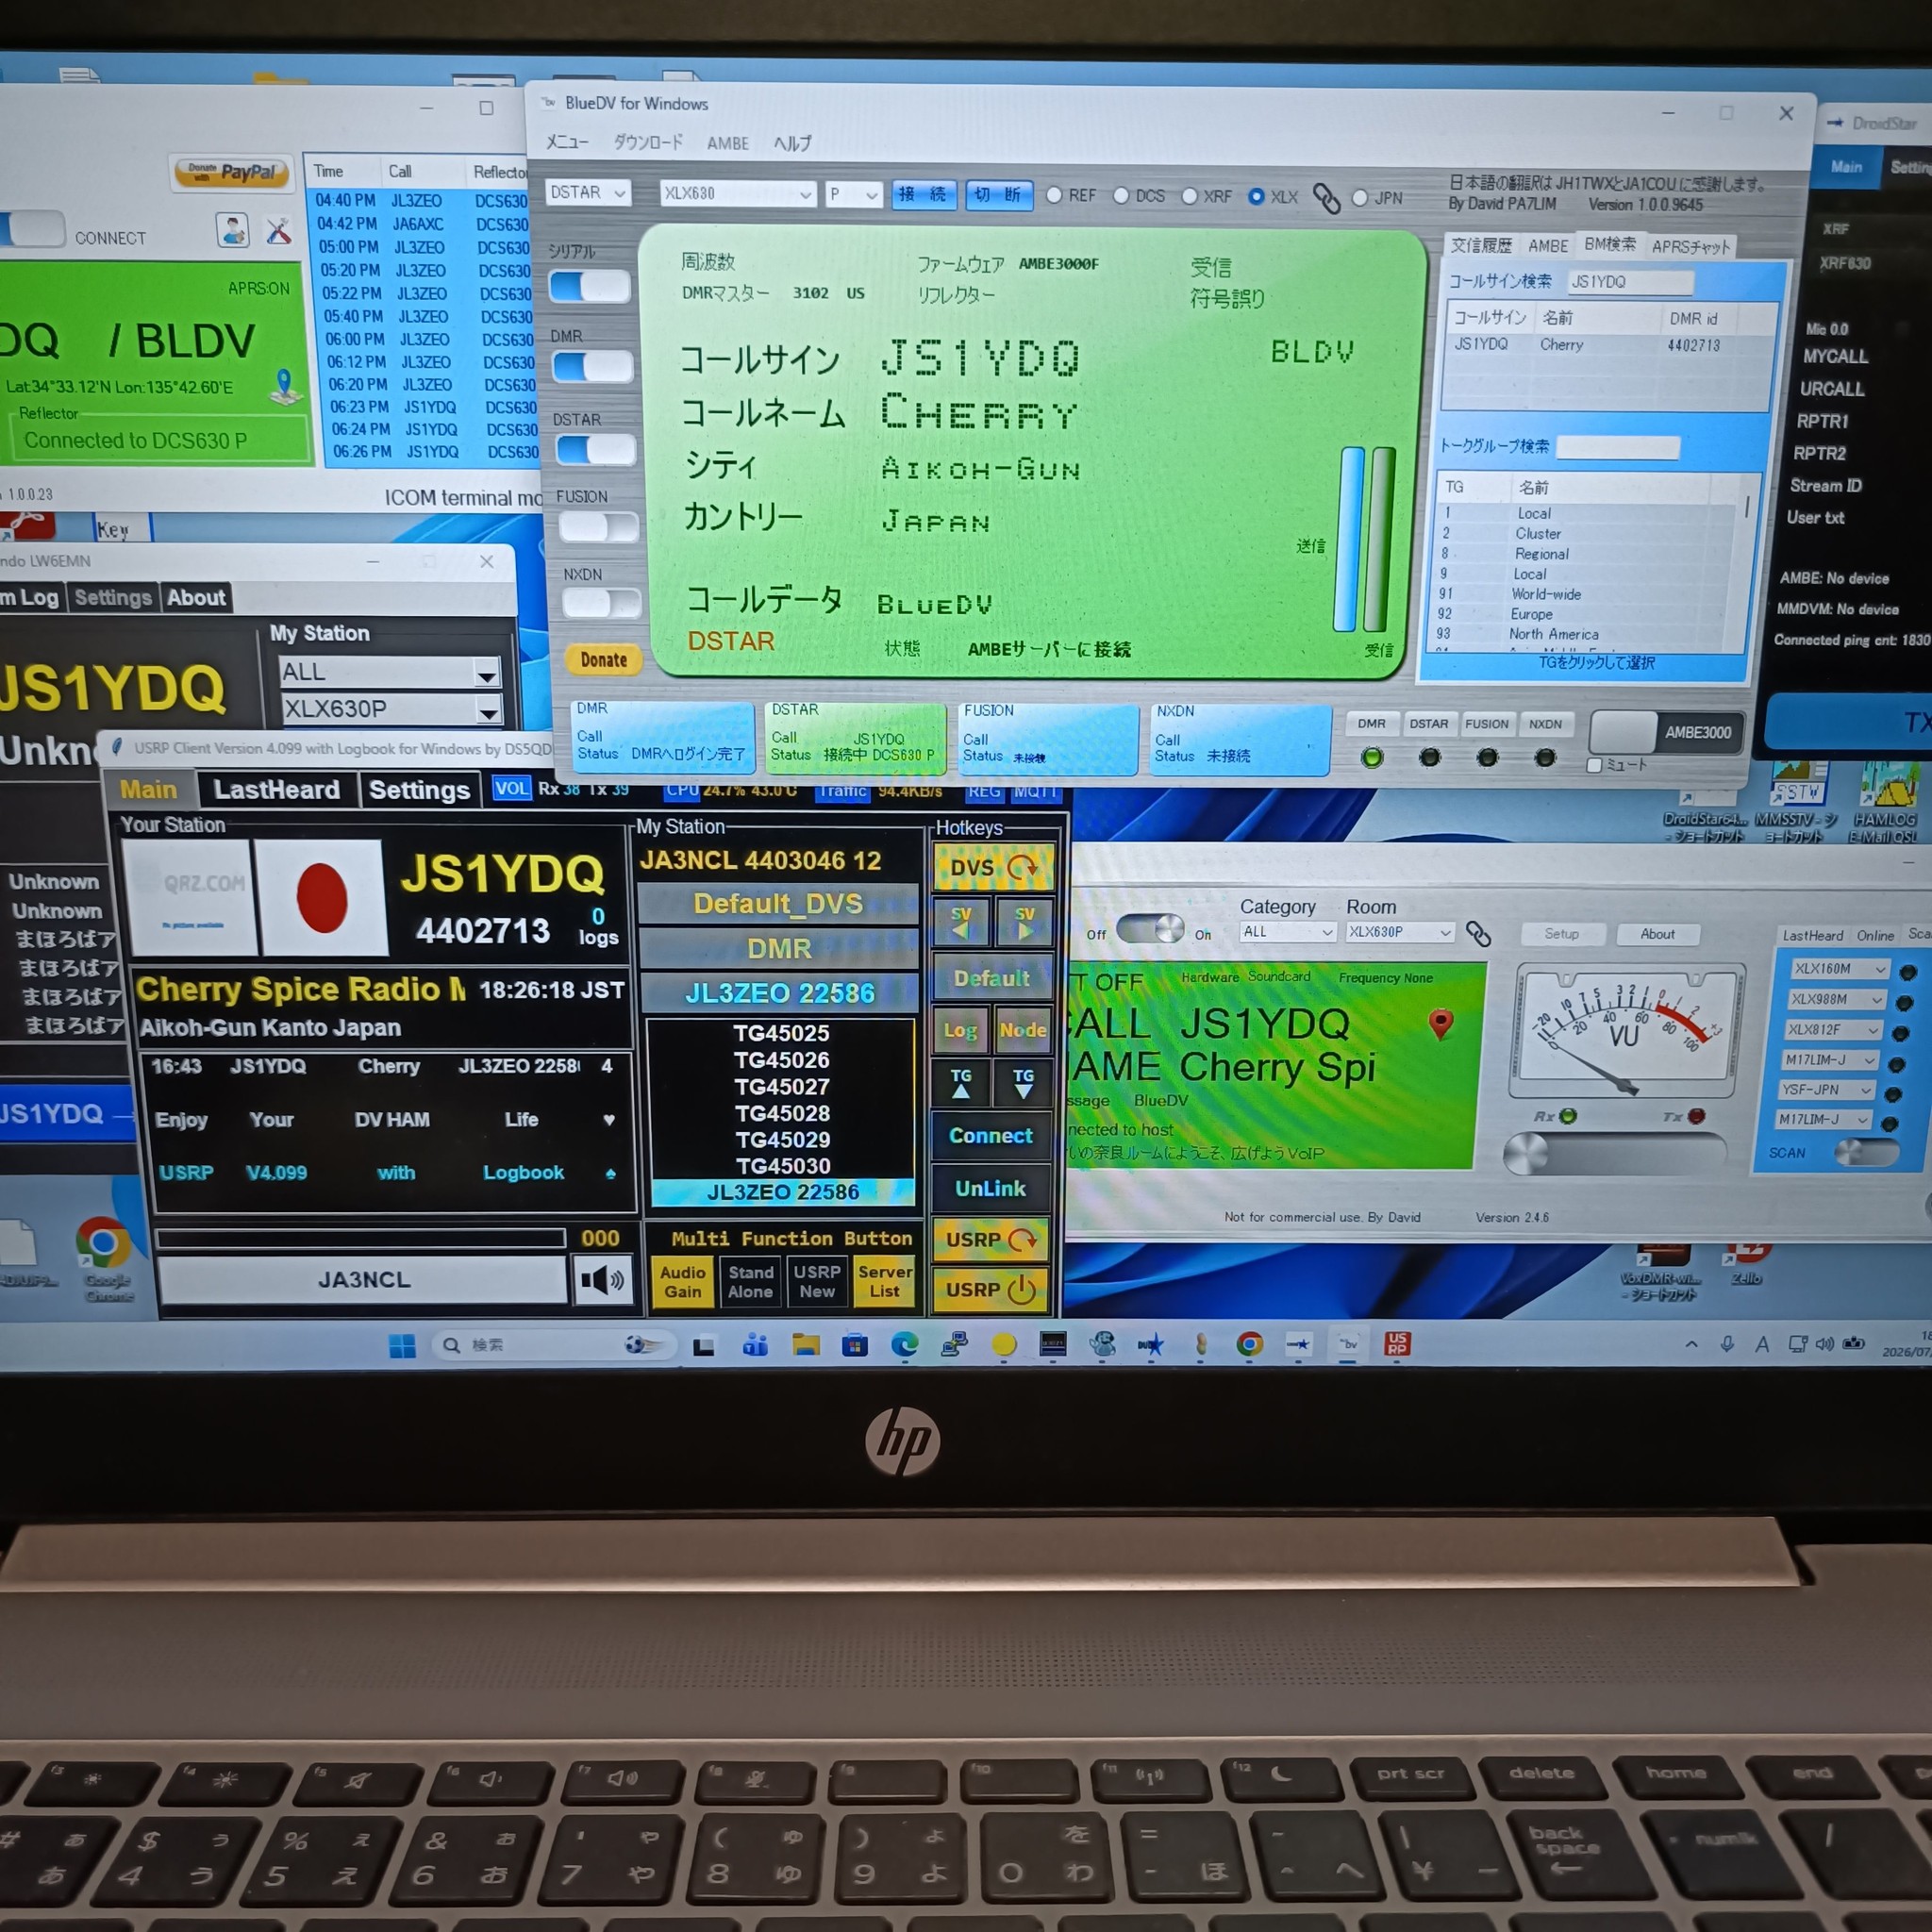
Task: Click the TG down arrow hotkey
Action: [1023, 1083]
